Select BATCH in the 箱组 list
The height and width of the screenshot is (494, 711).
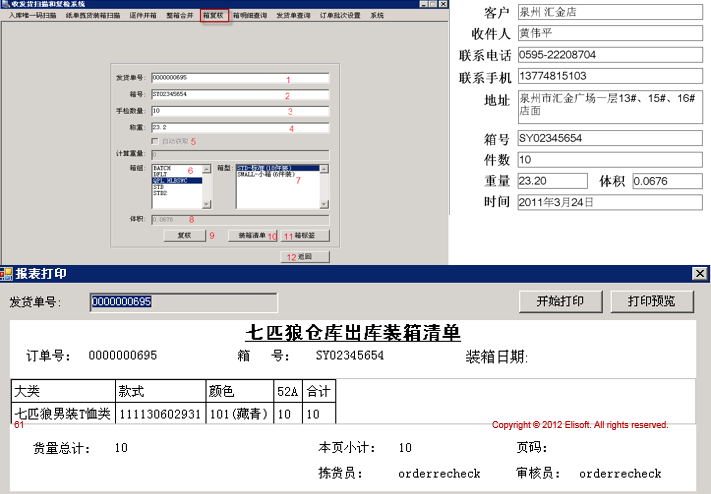pyautogui.click(x=162, y=168)
